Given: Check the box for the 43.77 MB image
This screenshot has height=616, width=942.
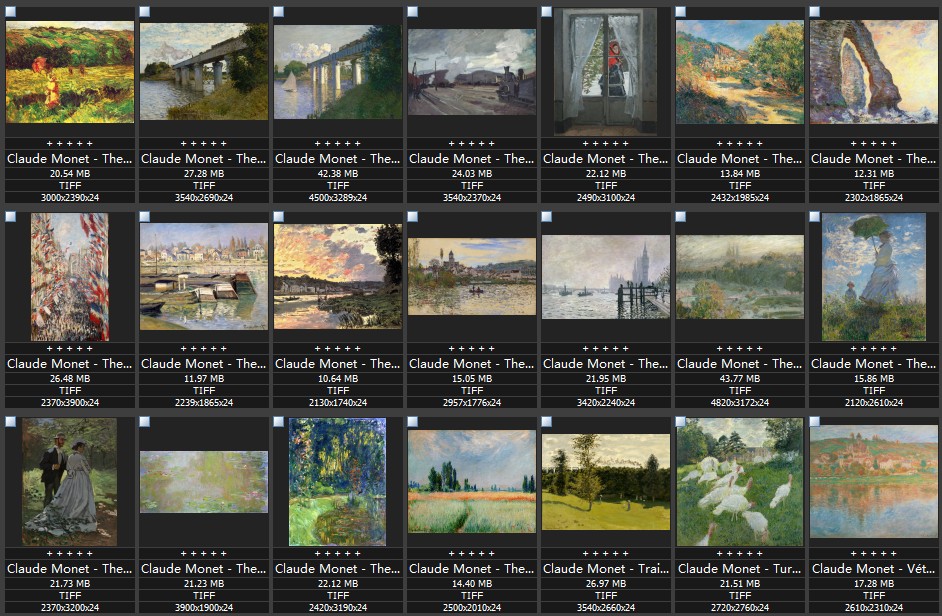Looking at the screenshot, I should pos(681,216).
